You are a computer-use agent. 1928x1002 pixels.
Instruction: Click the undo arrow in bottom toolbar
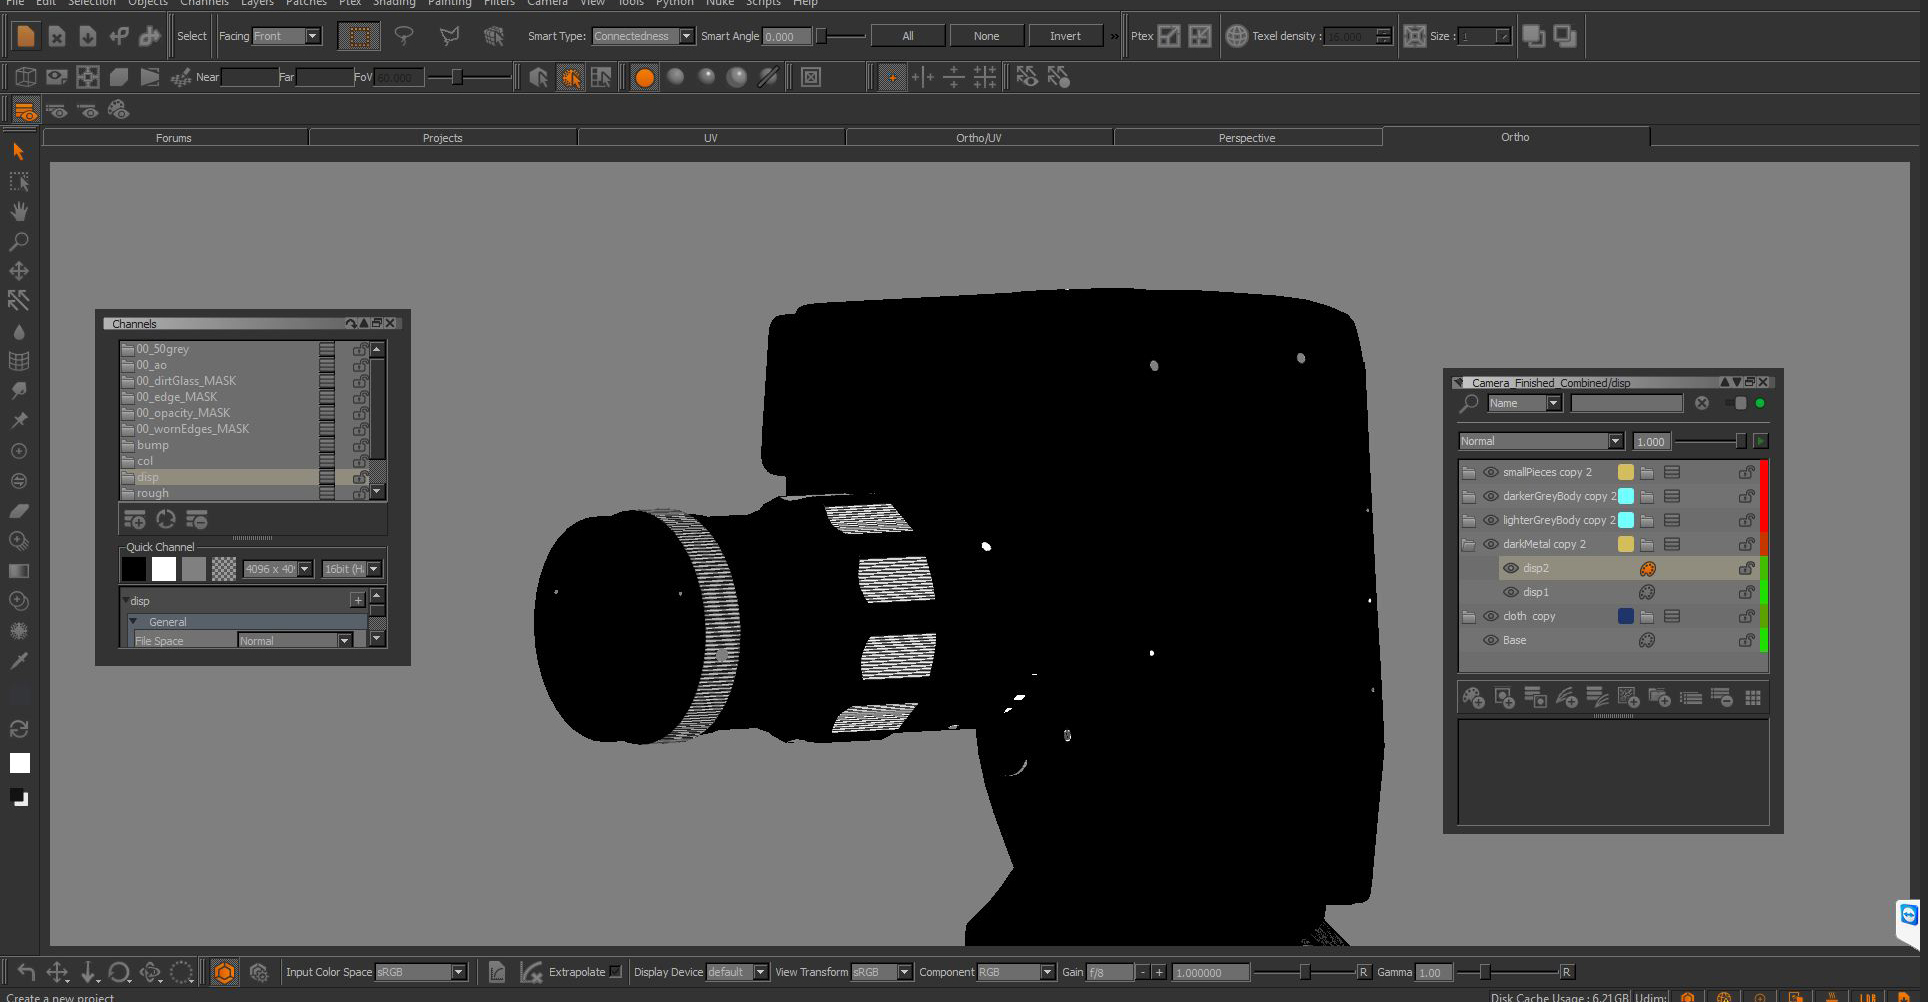[26, 972]
